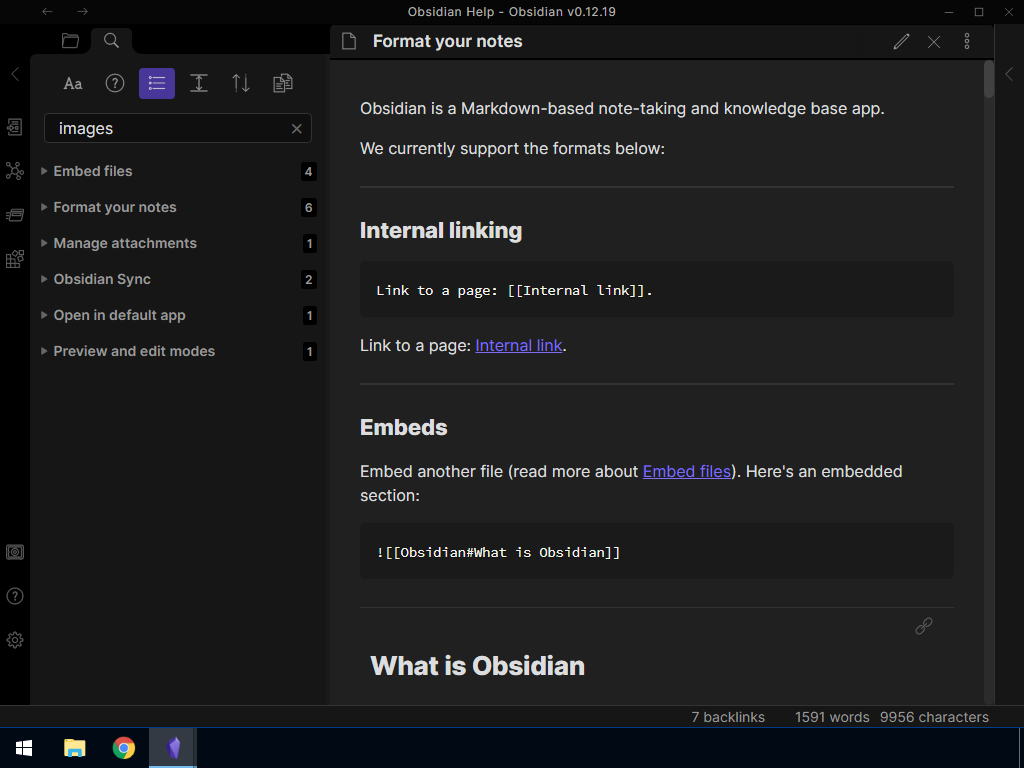Click the Format your notes pane title

point(447,41)
